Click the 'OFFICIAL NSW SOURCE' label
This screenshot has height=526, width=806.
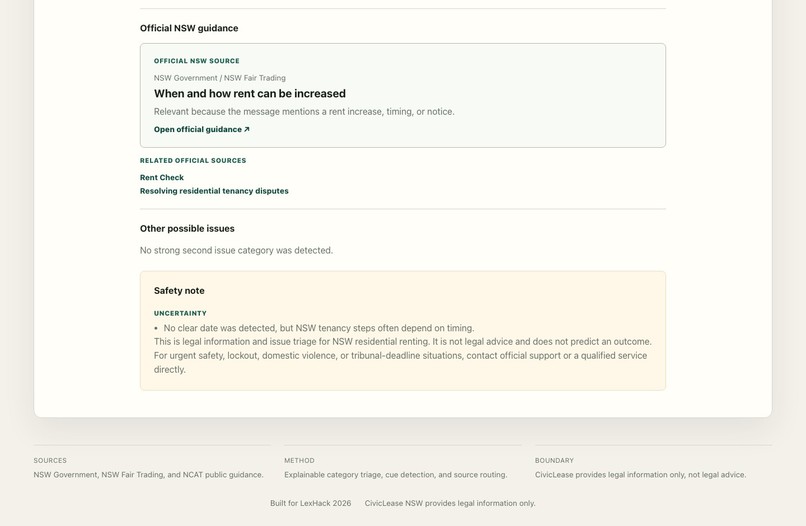(x=196, y=61)
